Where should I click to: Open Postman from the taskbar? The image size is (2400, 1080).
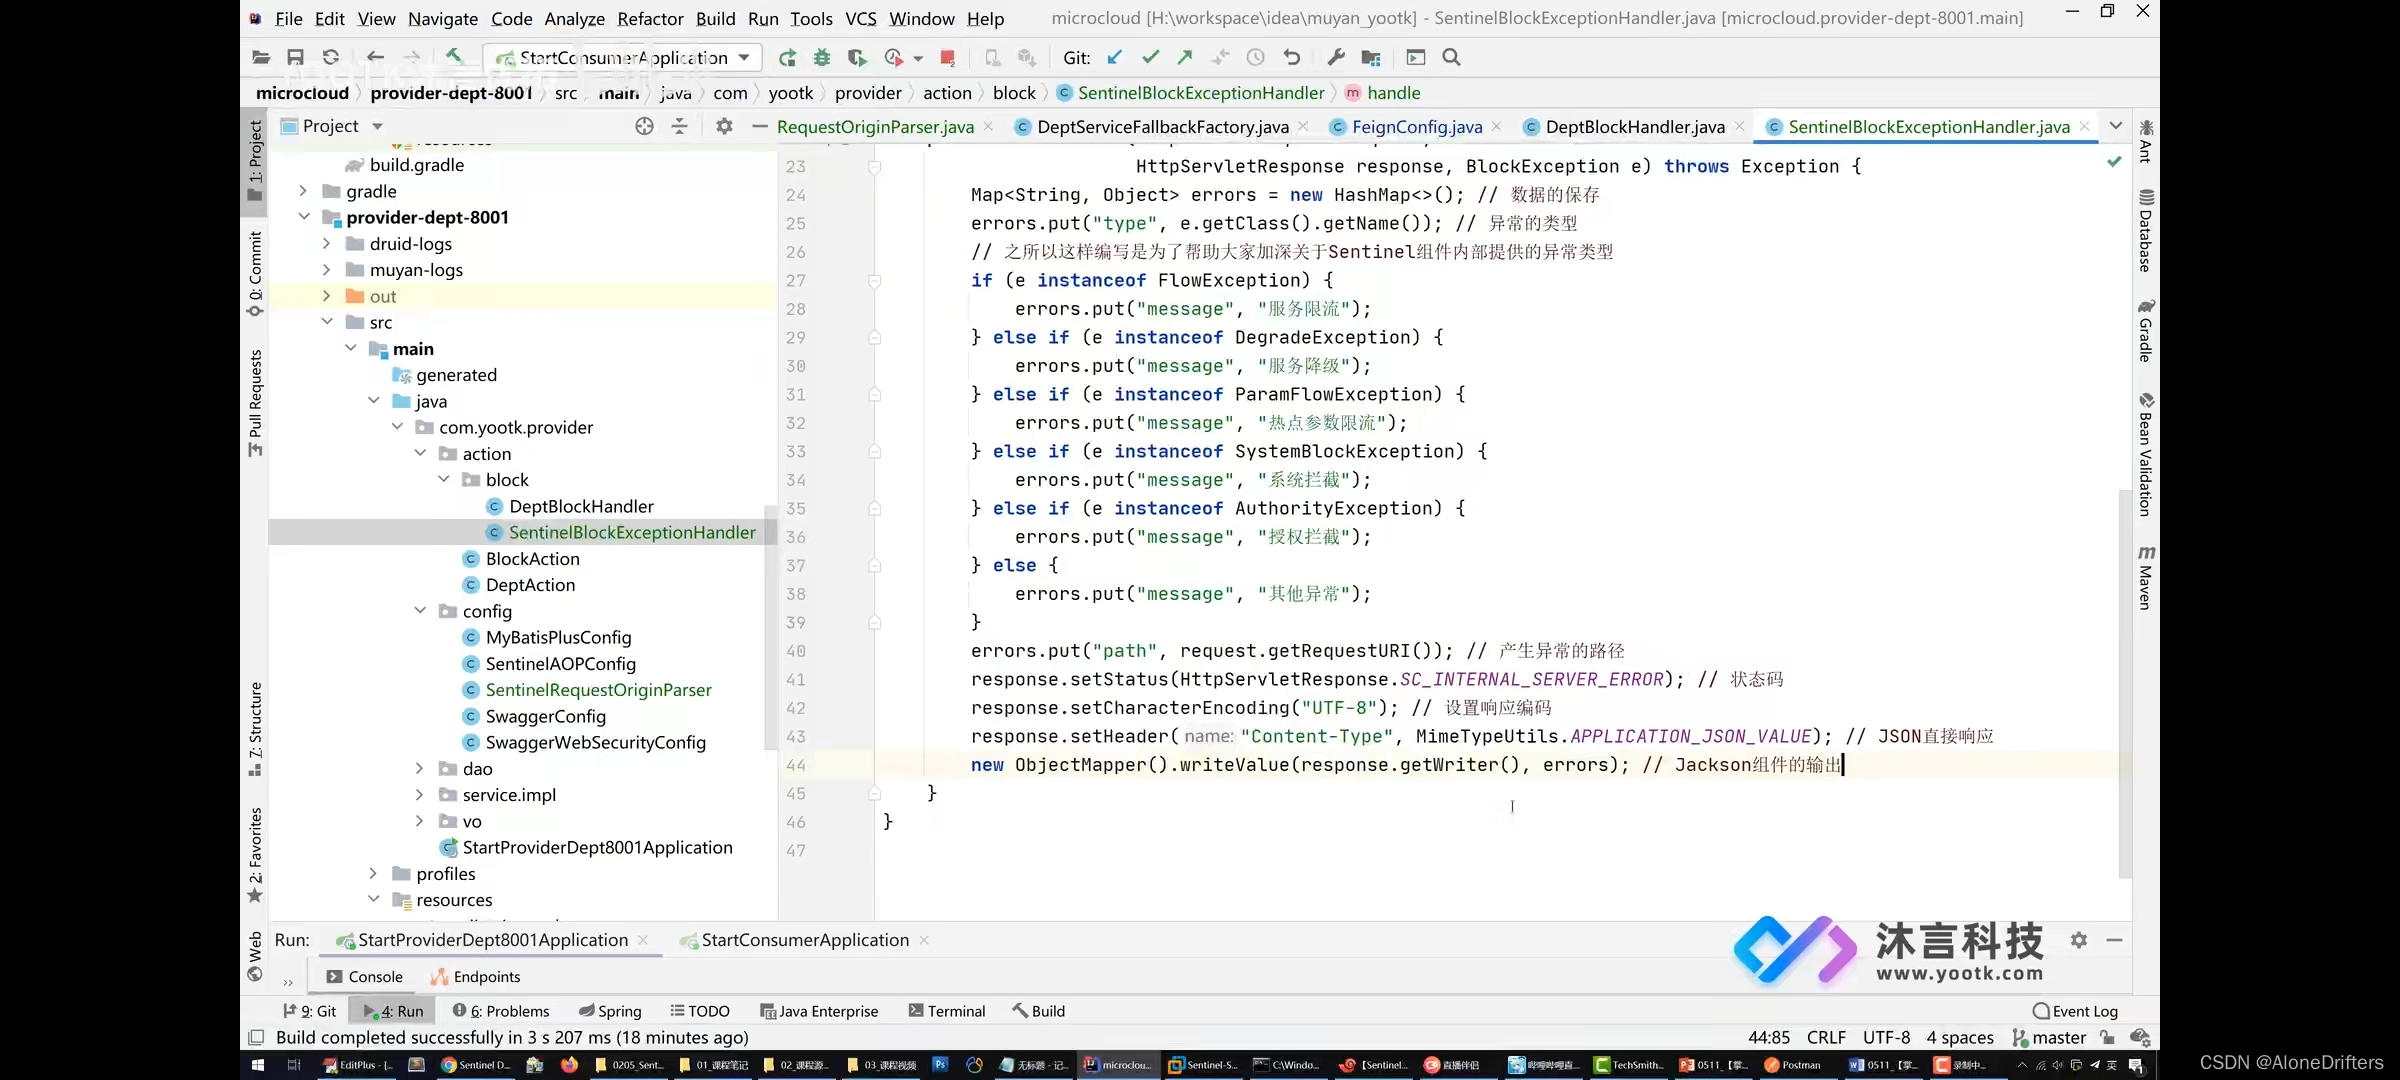[1793, 1065]
